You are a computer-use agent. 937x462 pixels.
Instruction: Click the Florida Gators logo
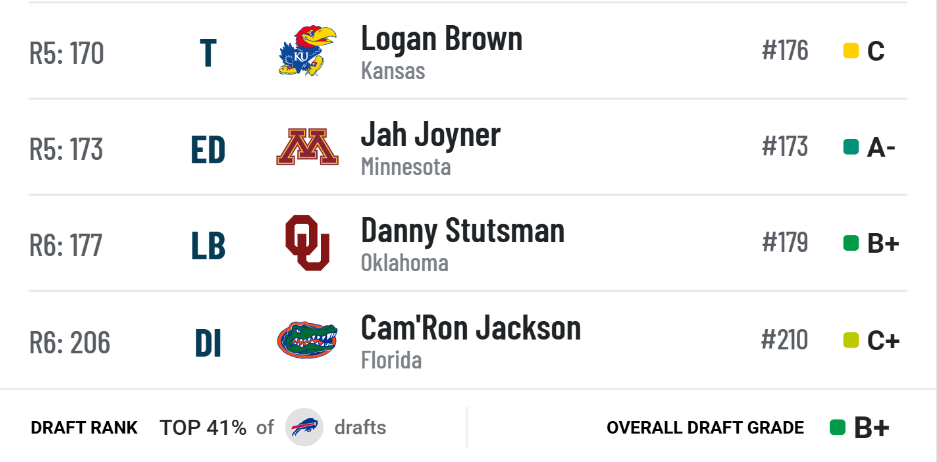click(x=307, y=339)
